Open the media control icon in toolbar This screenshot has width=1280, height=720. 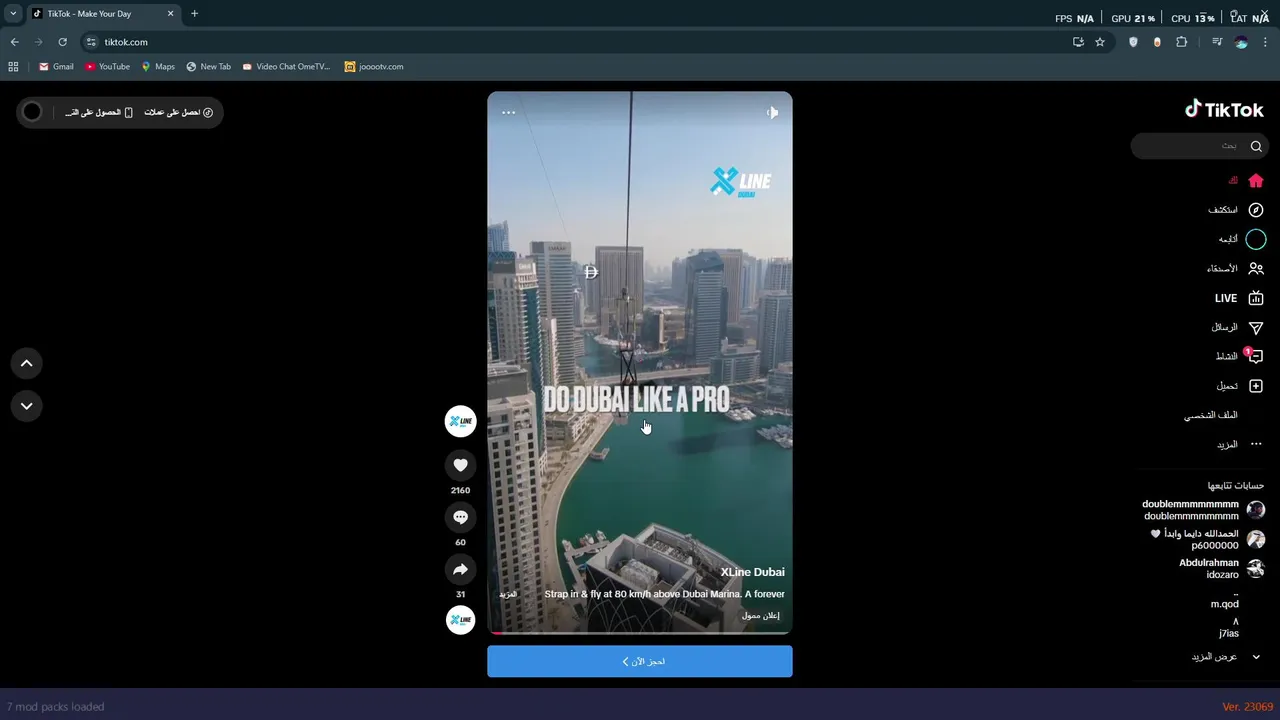pyautogui.click(x=1217, y=42)
